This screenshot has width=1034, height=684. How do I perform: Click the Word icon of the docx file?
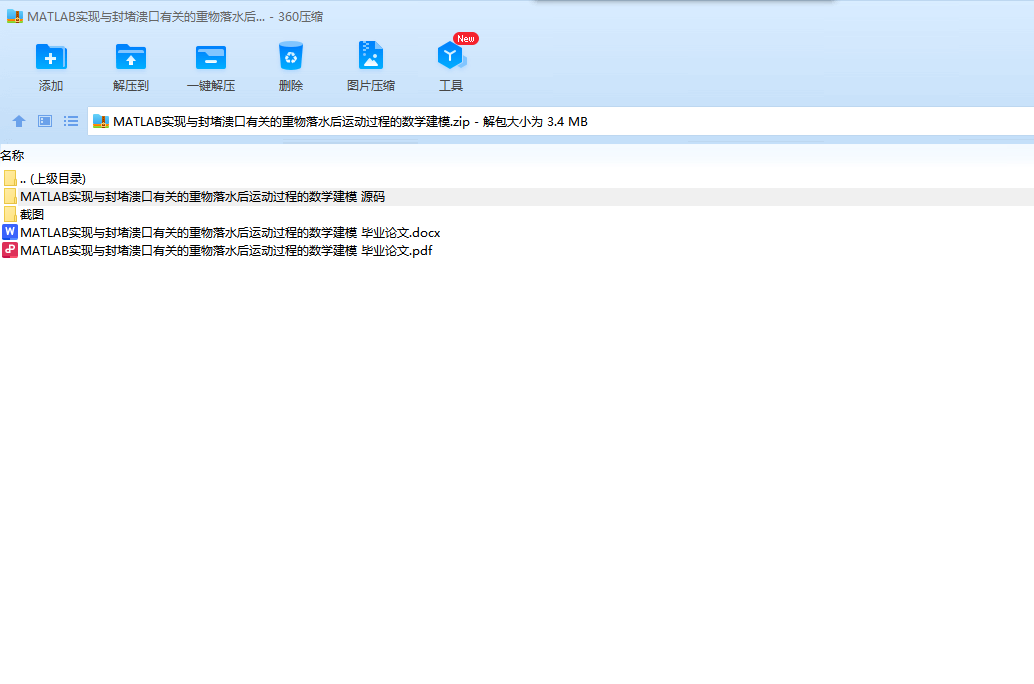point(10,232)
